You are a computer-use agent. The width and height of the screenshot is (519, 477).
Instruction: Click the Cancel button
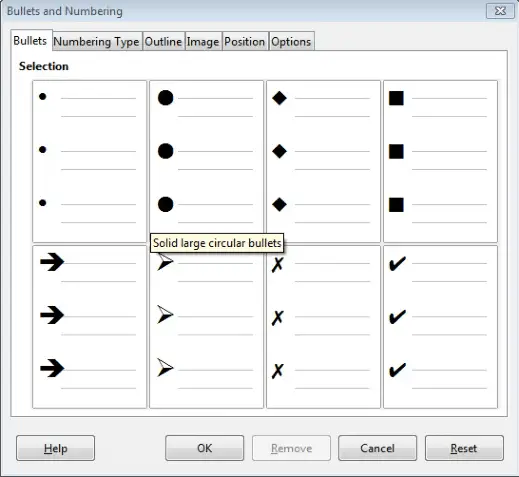point(377,448)
